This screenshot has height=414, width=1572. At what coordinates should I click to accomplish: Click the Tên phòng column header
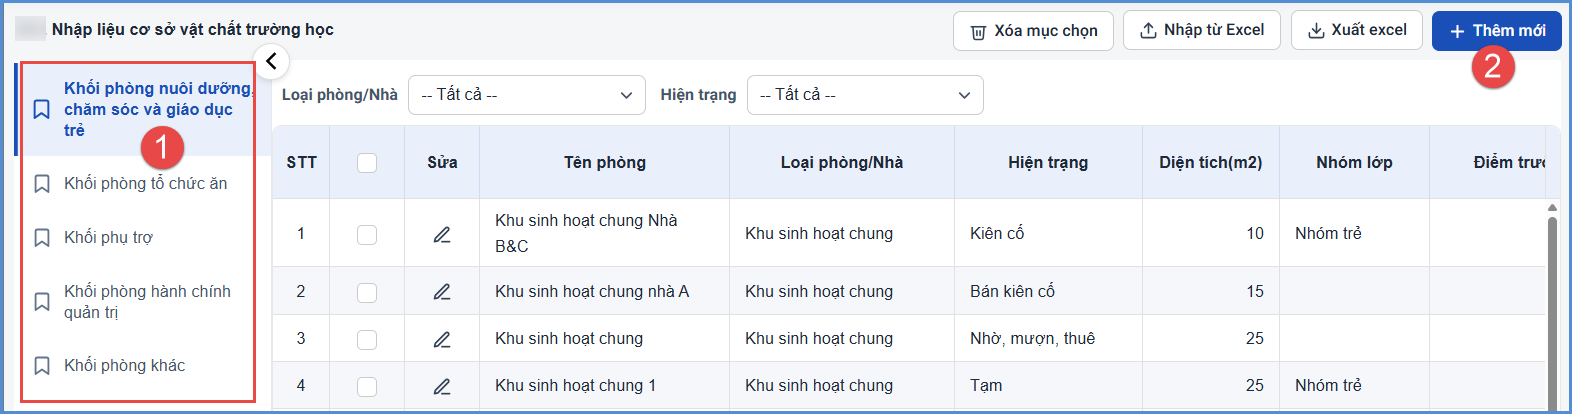tap(605, 163)
